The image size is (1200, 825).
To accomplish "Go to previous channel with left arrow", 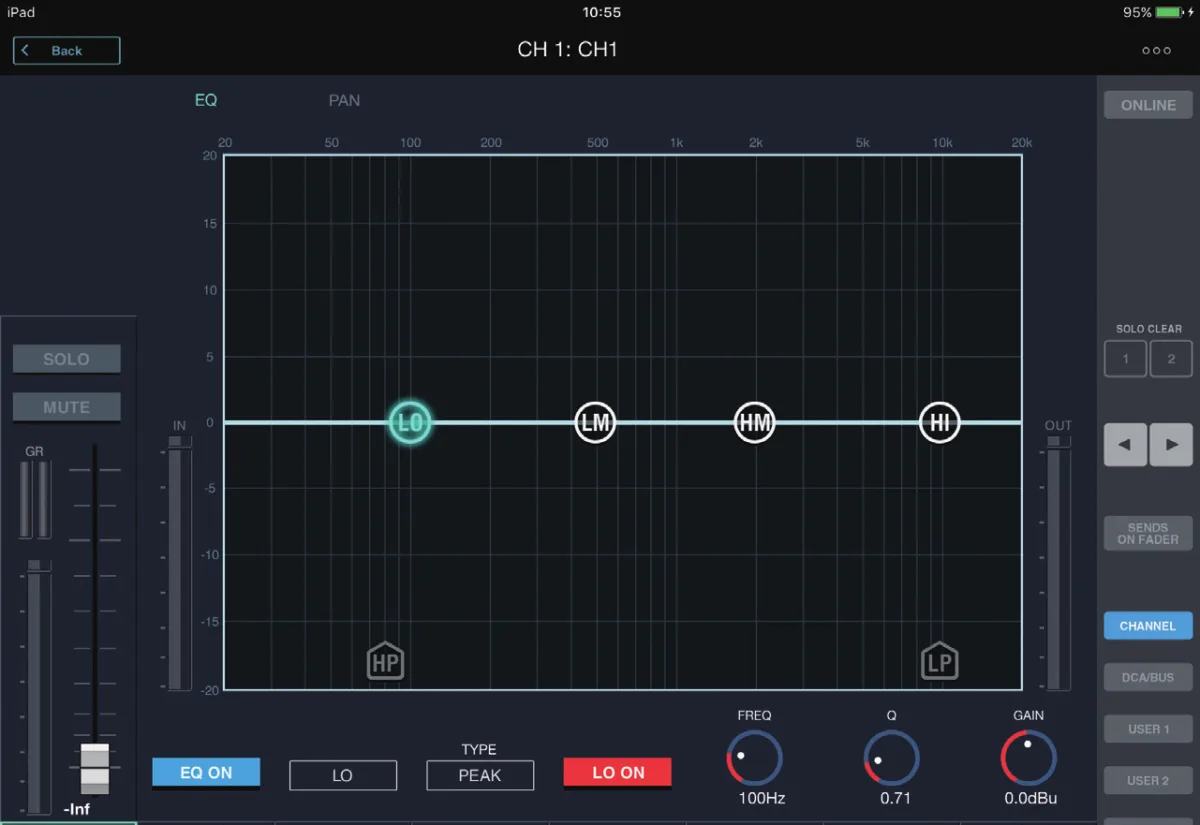I will point(1125,445).
